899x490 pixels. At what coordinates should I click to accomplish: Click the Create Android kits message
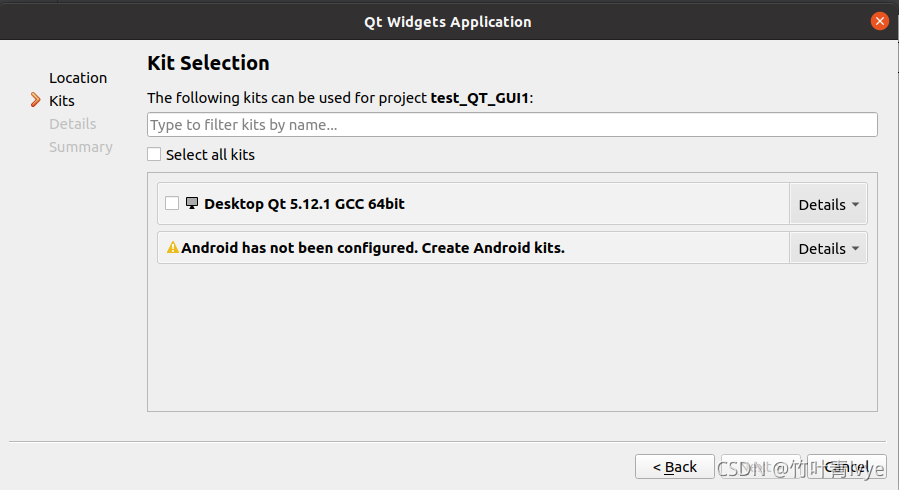[373, 247]
